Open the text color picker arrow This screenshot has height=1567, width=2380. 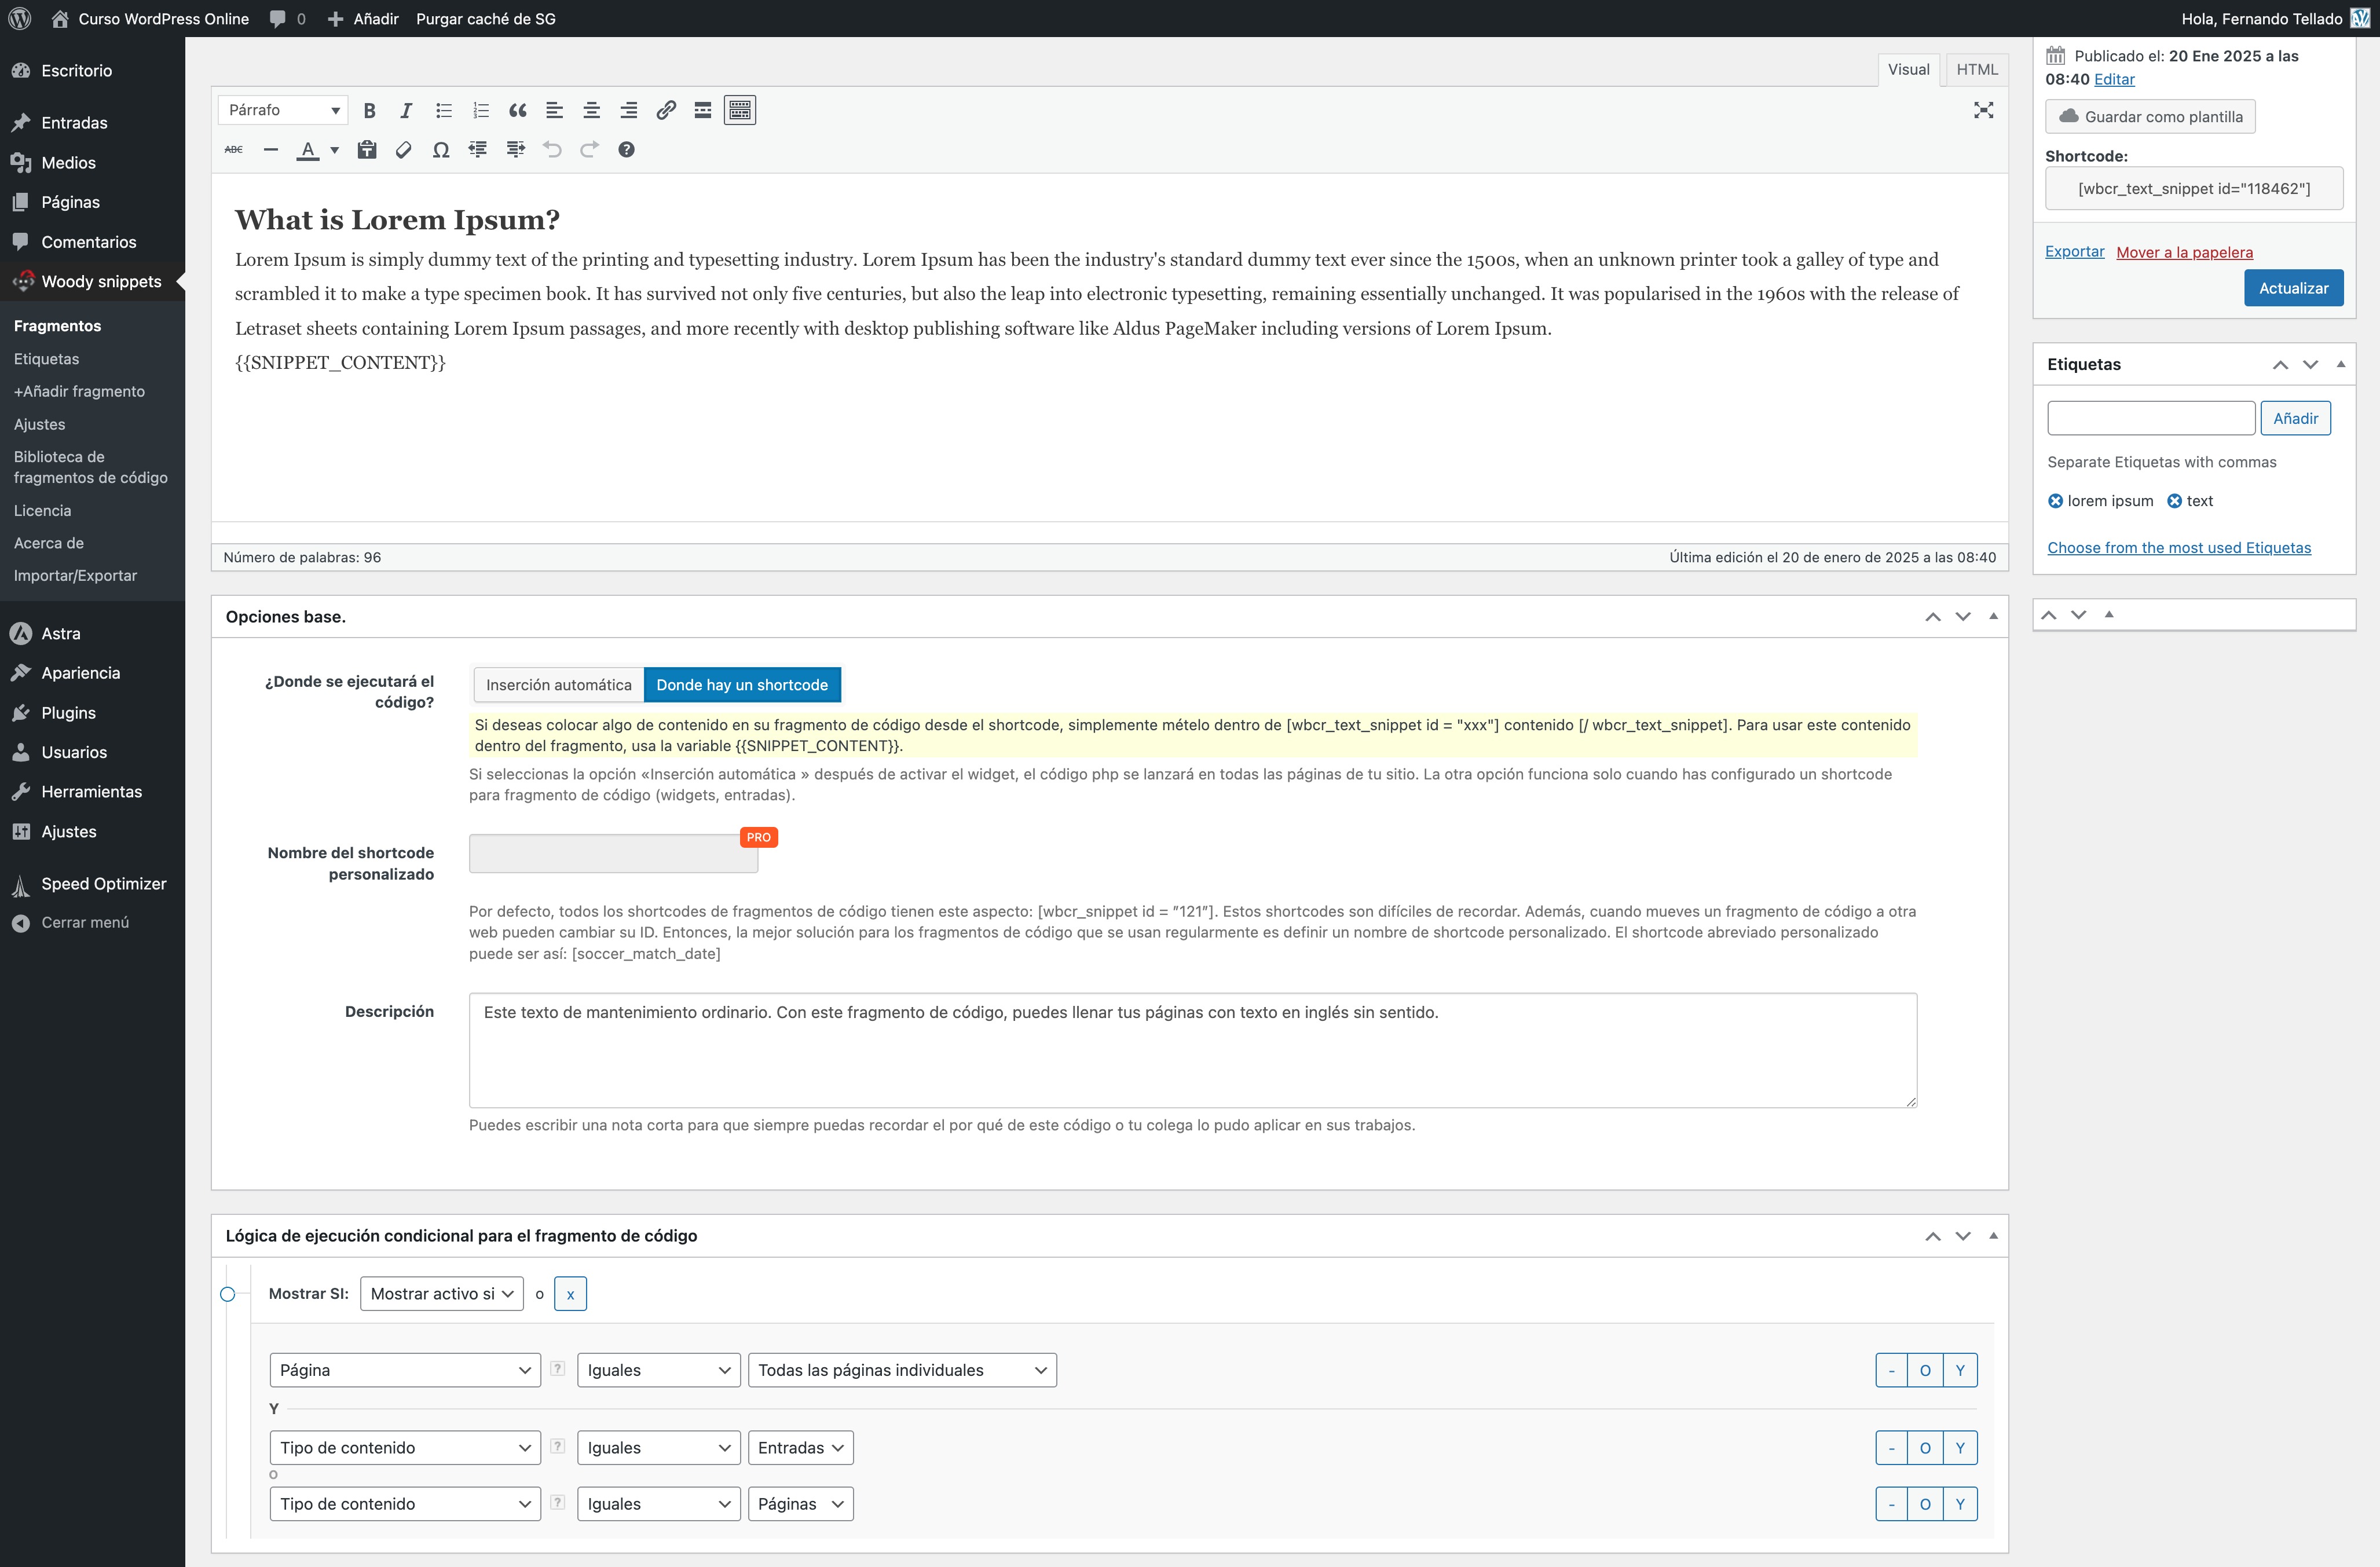[335, 150]
